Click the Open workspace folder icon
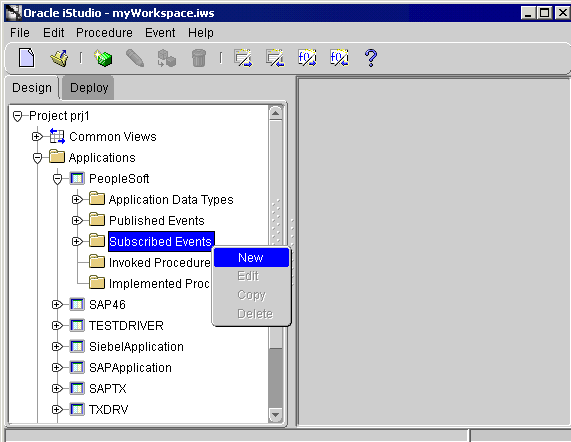The image size is (571, 442). click(x=59, y=58)
